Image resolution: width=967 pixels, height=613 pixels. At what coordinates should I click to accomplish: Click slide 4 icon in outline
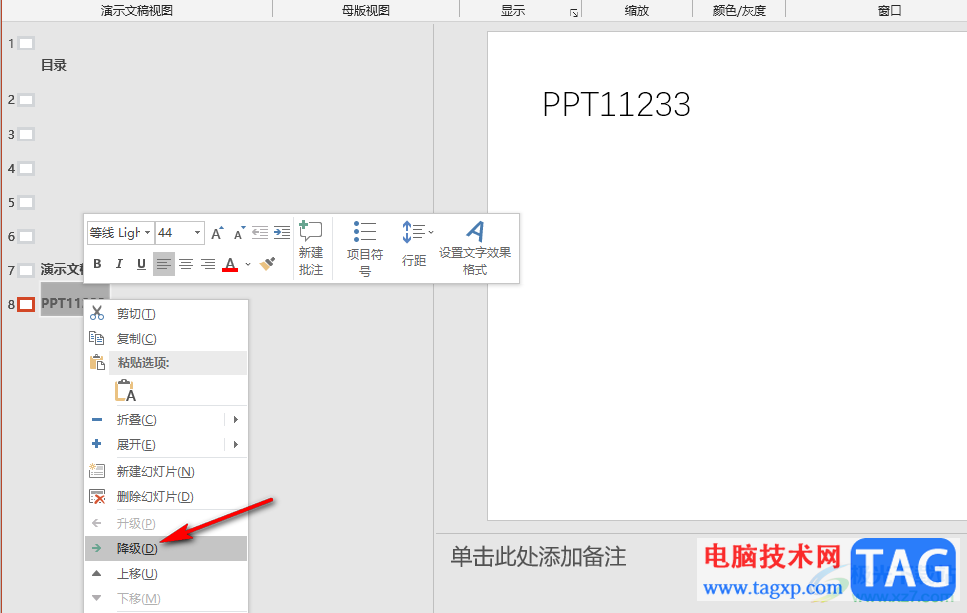26,168
